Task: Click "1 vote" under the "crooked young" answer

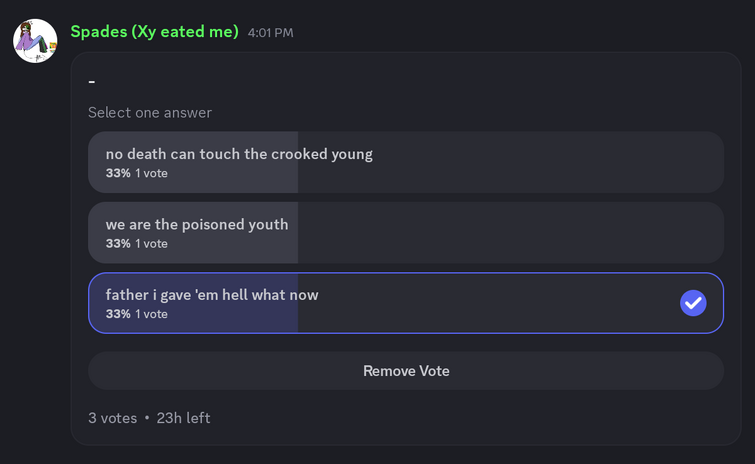Action: (151, 173)
